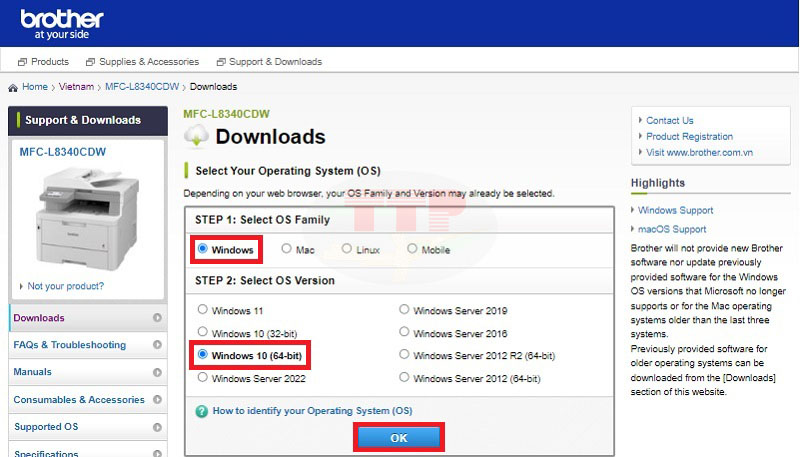Screen dimensions: 800x457
Task: Click the Not your product? link
Action: (x=65, y=286)
